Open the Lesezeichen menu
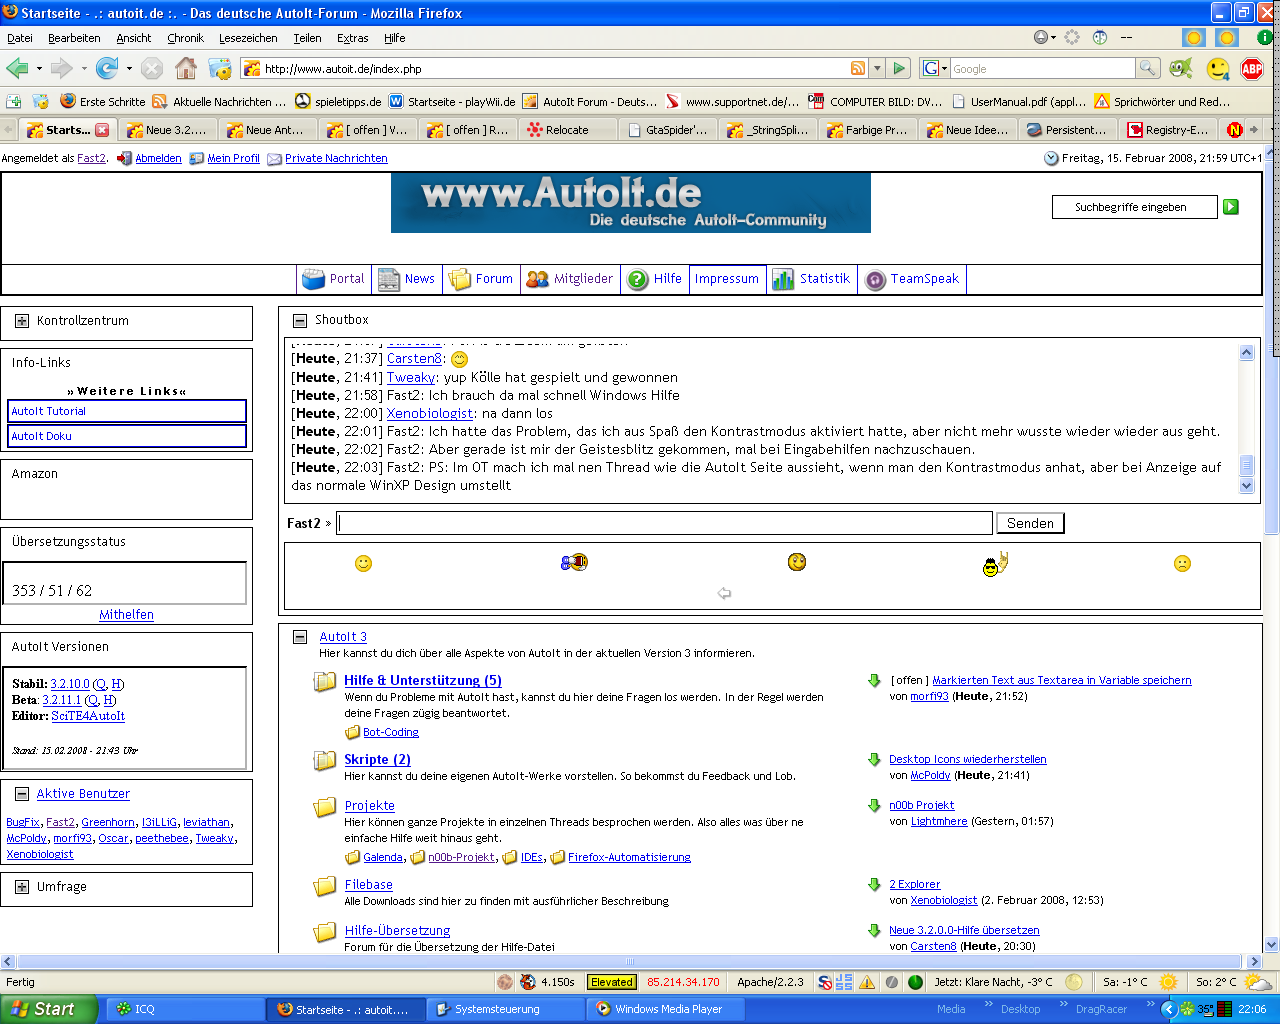This screenshot has height=1024, width=1280. pyautogui.click(x=248, y=38)
